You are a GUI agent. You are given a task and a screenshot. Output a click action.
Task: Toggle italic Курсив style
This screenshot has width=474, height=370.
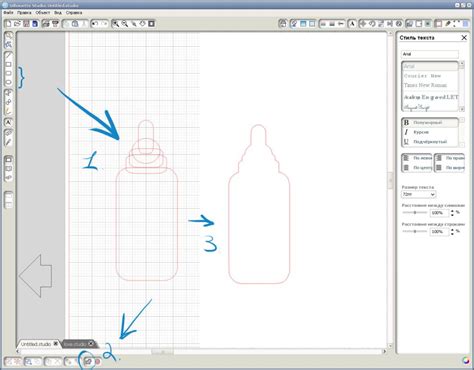click(x=430, y=132)
